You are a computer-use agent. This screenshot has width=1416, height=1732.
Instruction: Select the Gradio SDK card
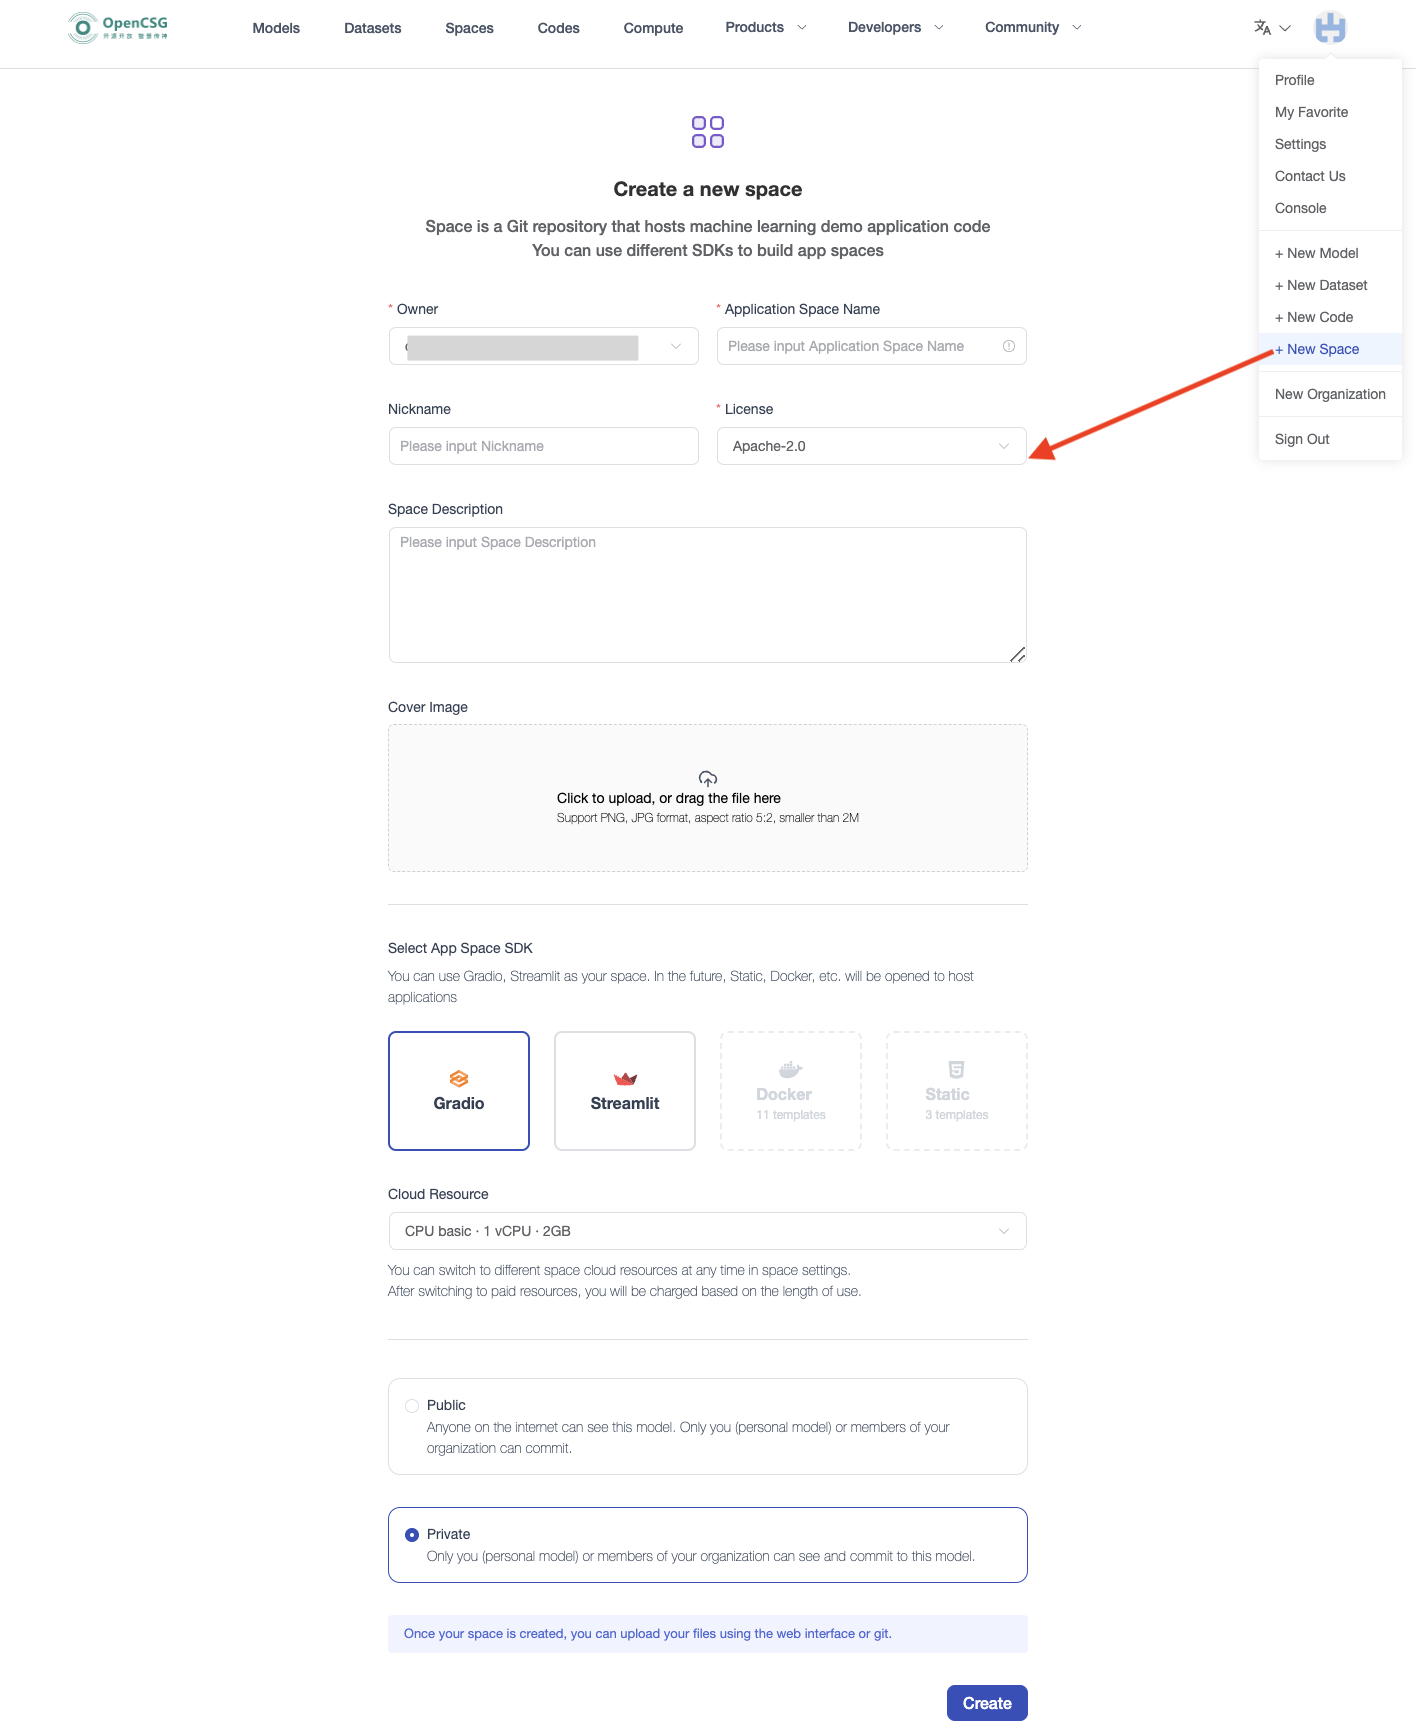pyautogui.click(x=459, y=1091)
